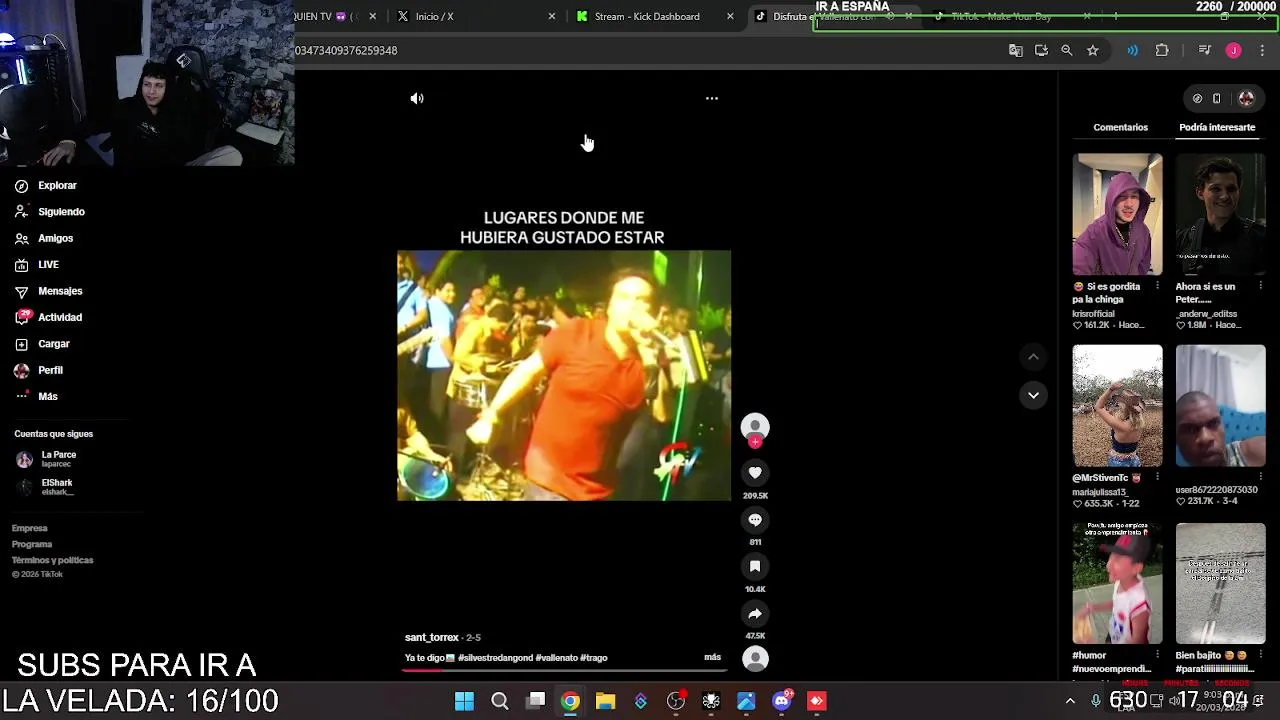
Task: Open the Chrome profile J avatar
Action: tap(1234, 50)
